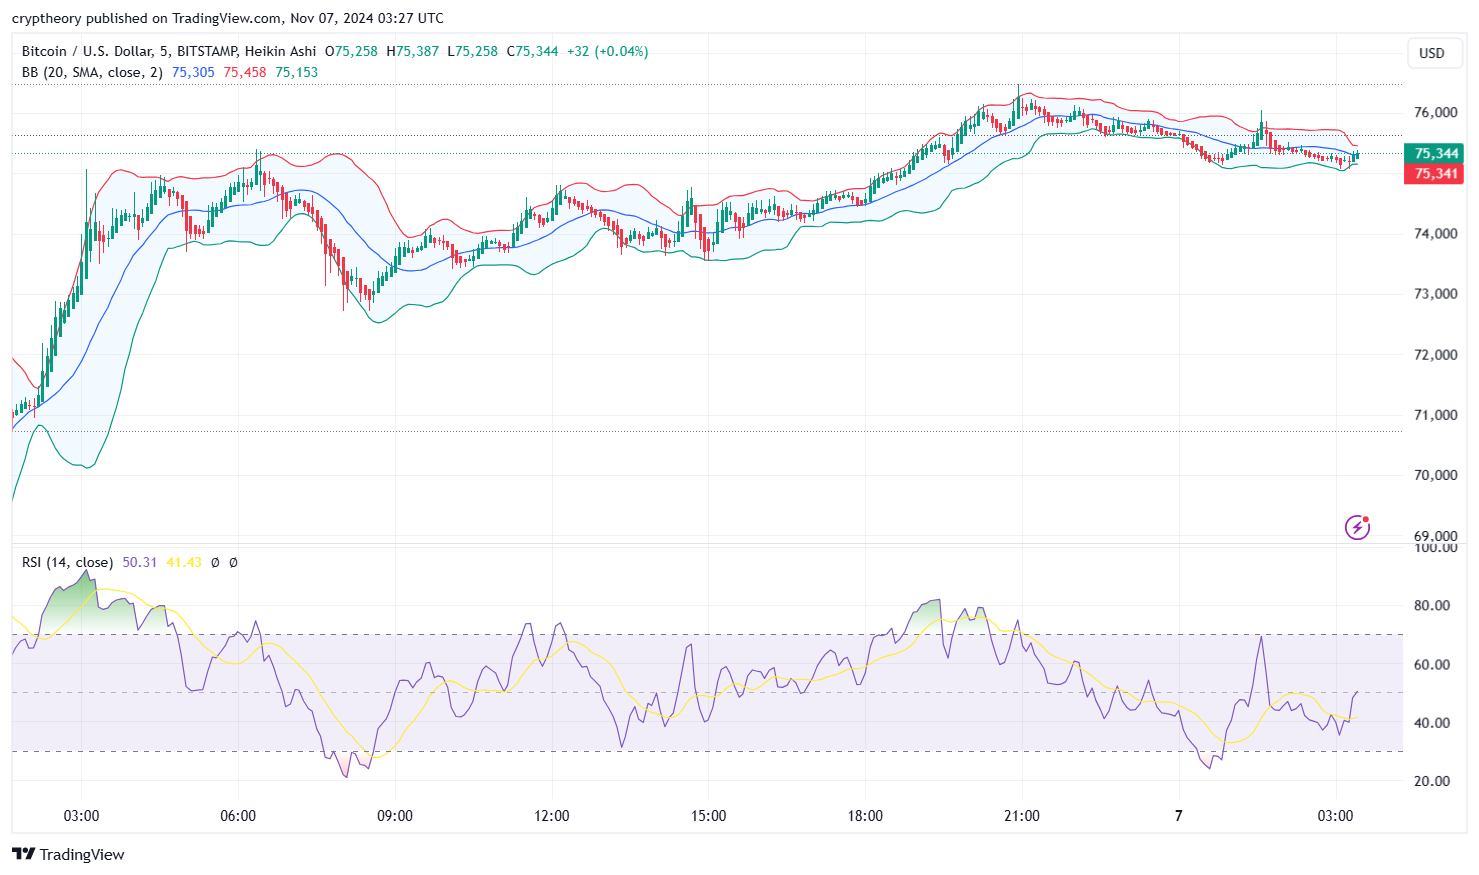Click the purple RSI value 50.31
The height and width of the screenshot is (875, 1479).
click(140, 562)
